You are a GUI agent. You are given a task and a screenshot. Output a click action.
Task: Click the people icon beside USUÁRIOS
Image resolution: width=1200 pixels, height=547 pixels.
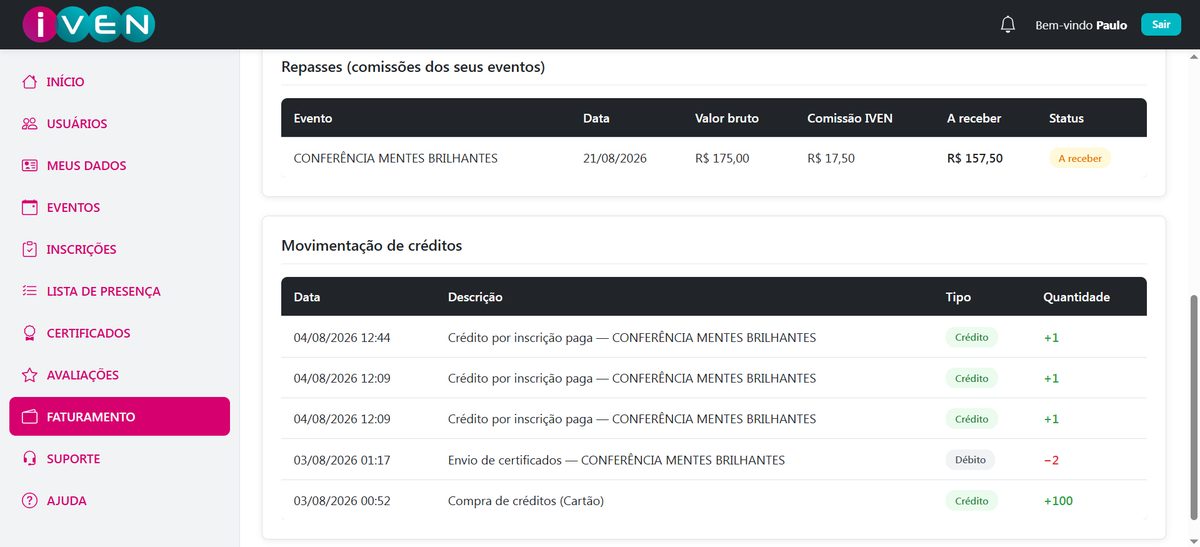[29, 124]
